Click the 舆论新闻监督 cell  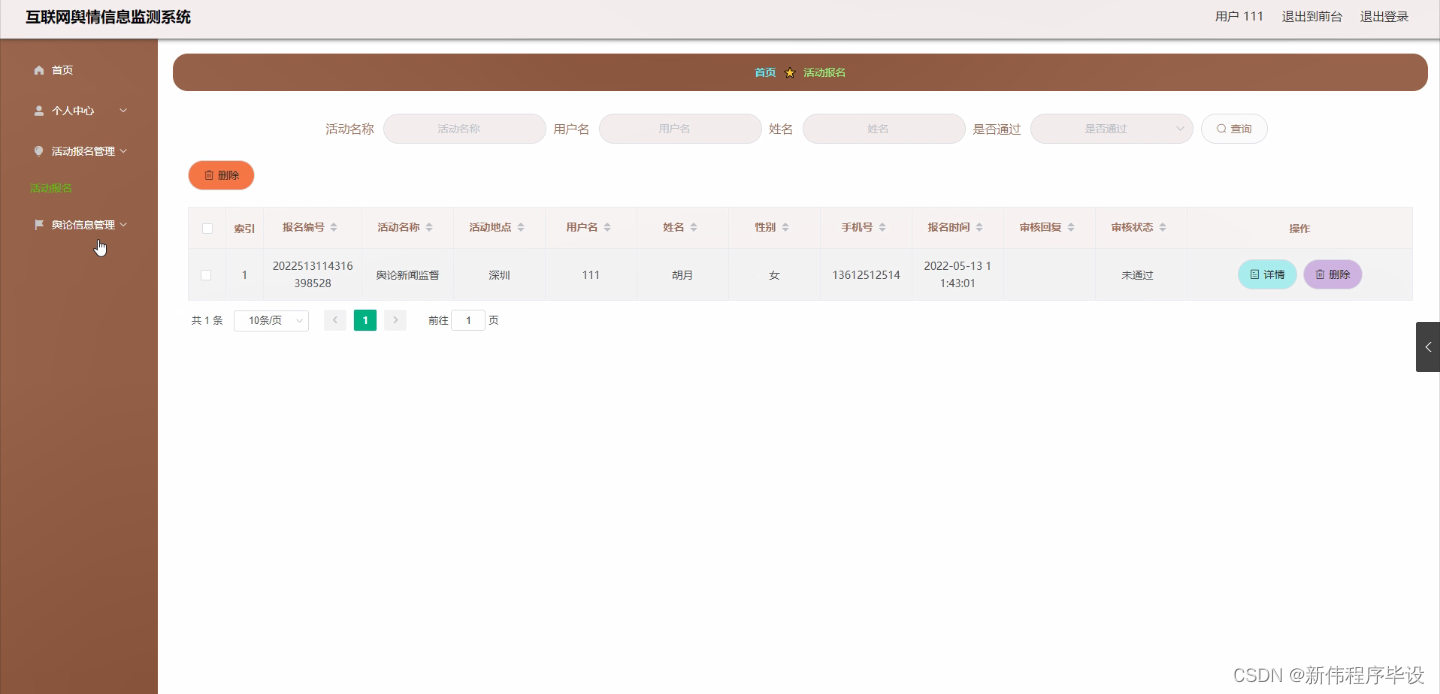(407, 275)
